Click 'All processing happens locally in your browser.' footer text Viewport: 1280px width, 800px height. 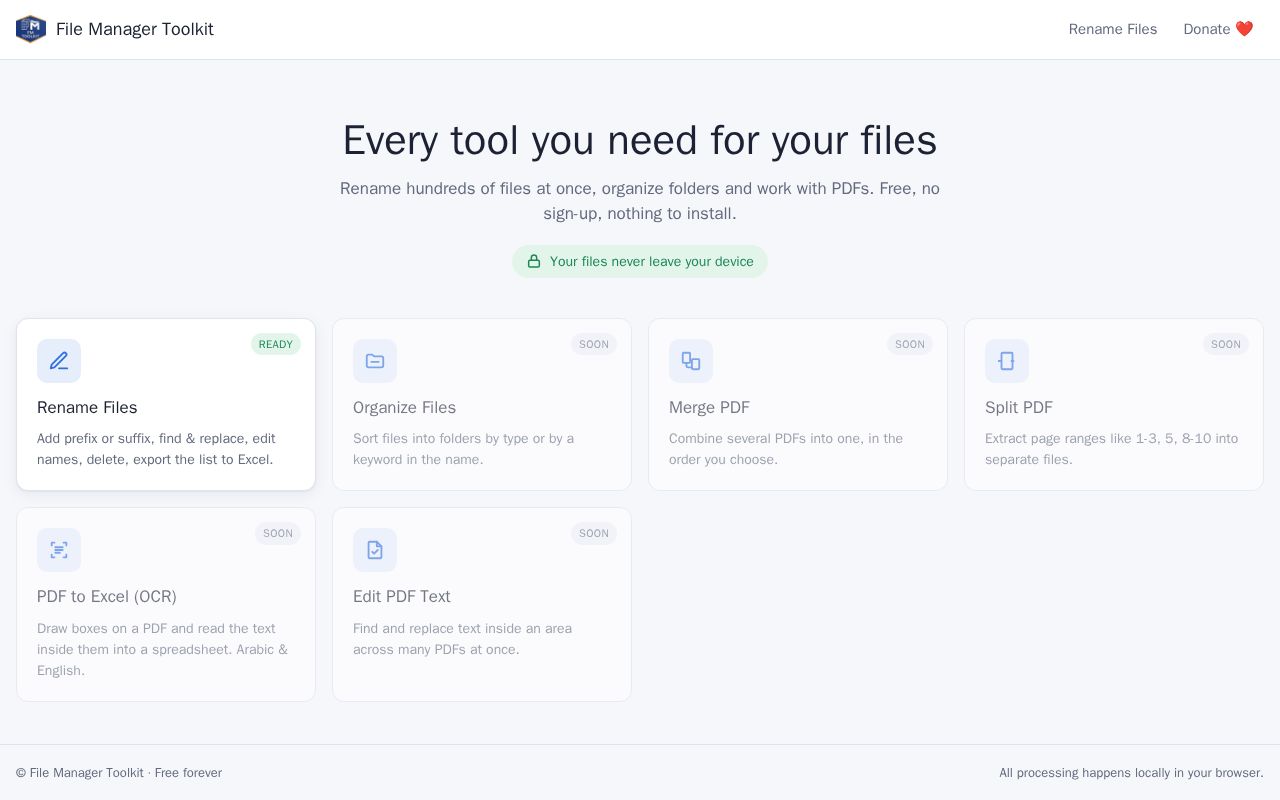1131,773
